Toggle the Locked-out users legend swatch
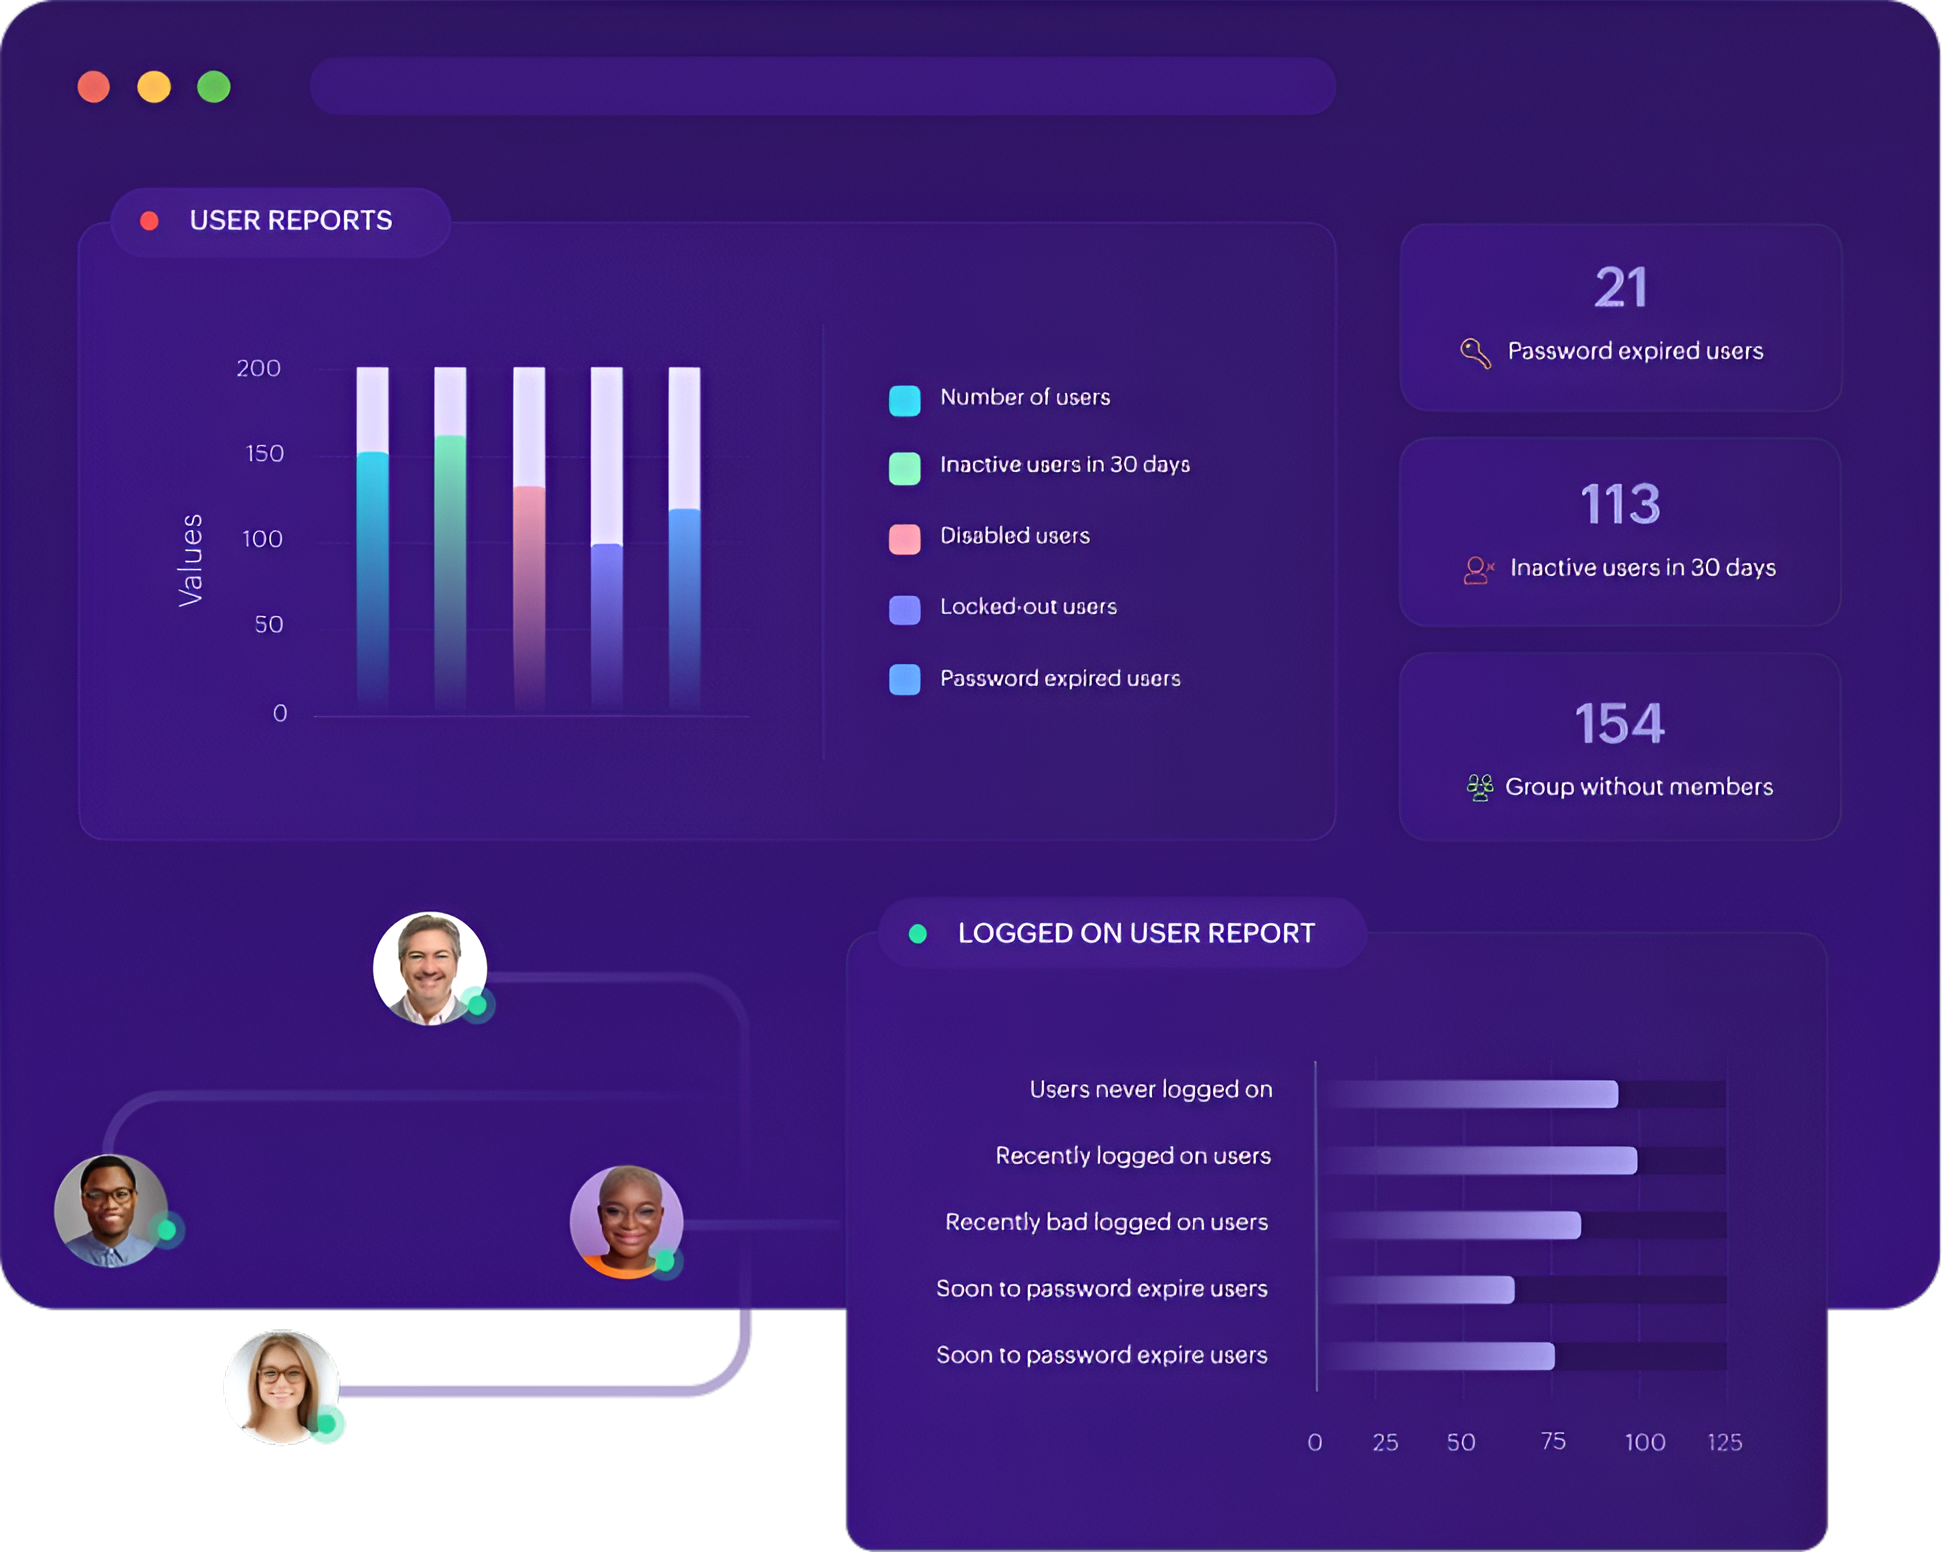1942x1552 pixels. [x=904, y=610]
